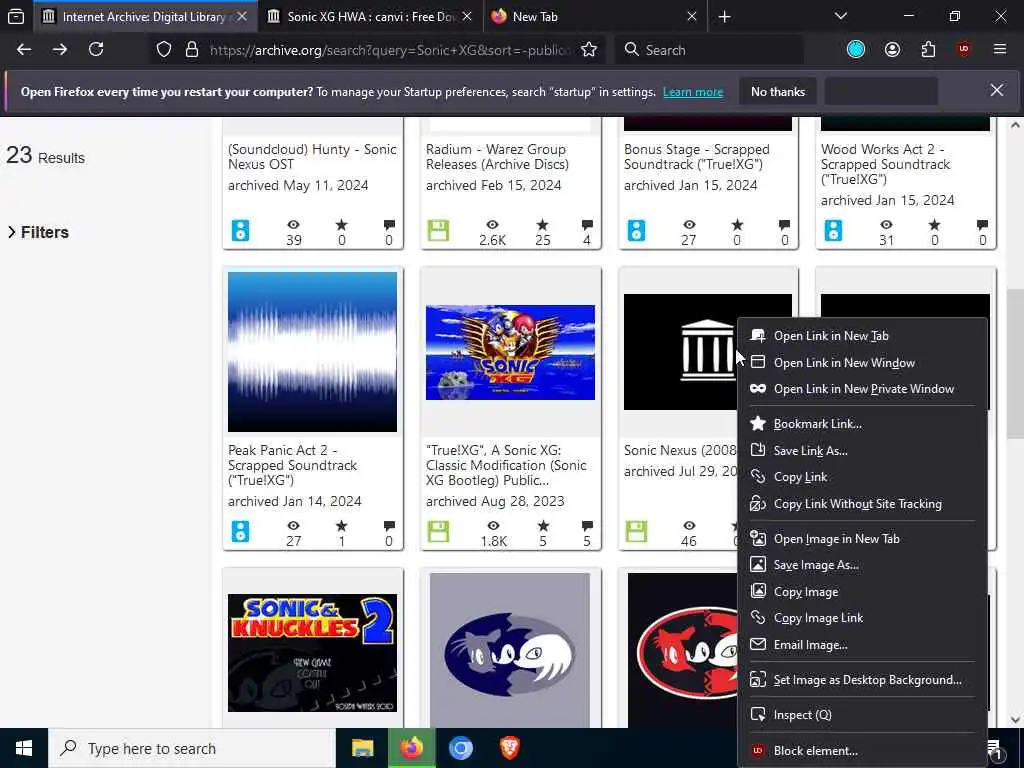This screenshot has width=1024, height=768.
Task: Click software floppy icon on Radium Warez card
Action: click(x=438, y=231)
